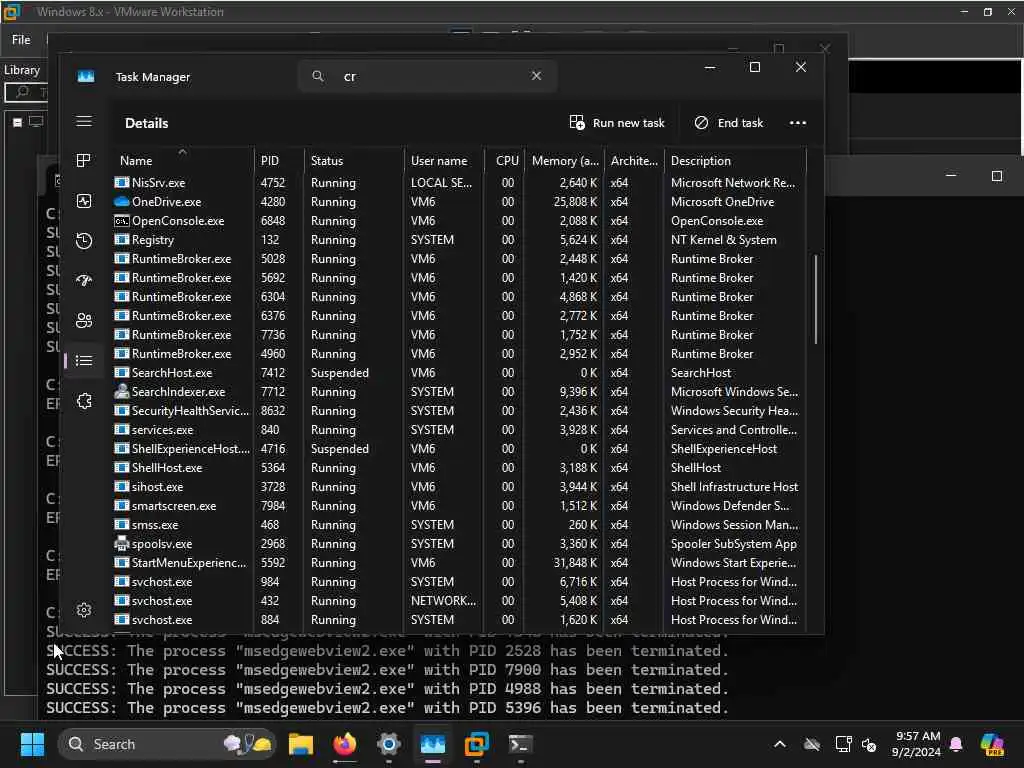The height and width of the screenshot is (768, 1024).
Task: Select the sihost.exe process row
Action: [x=459, y=487]
